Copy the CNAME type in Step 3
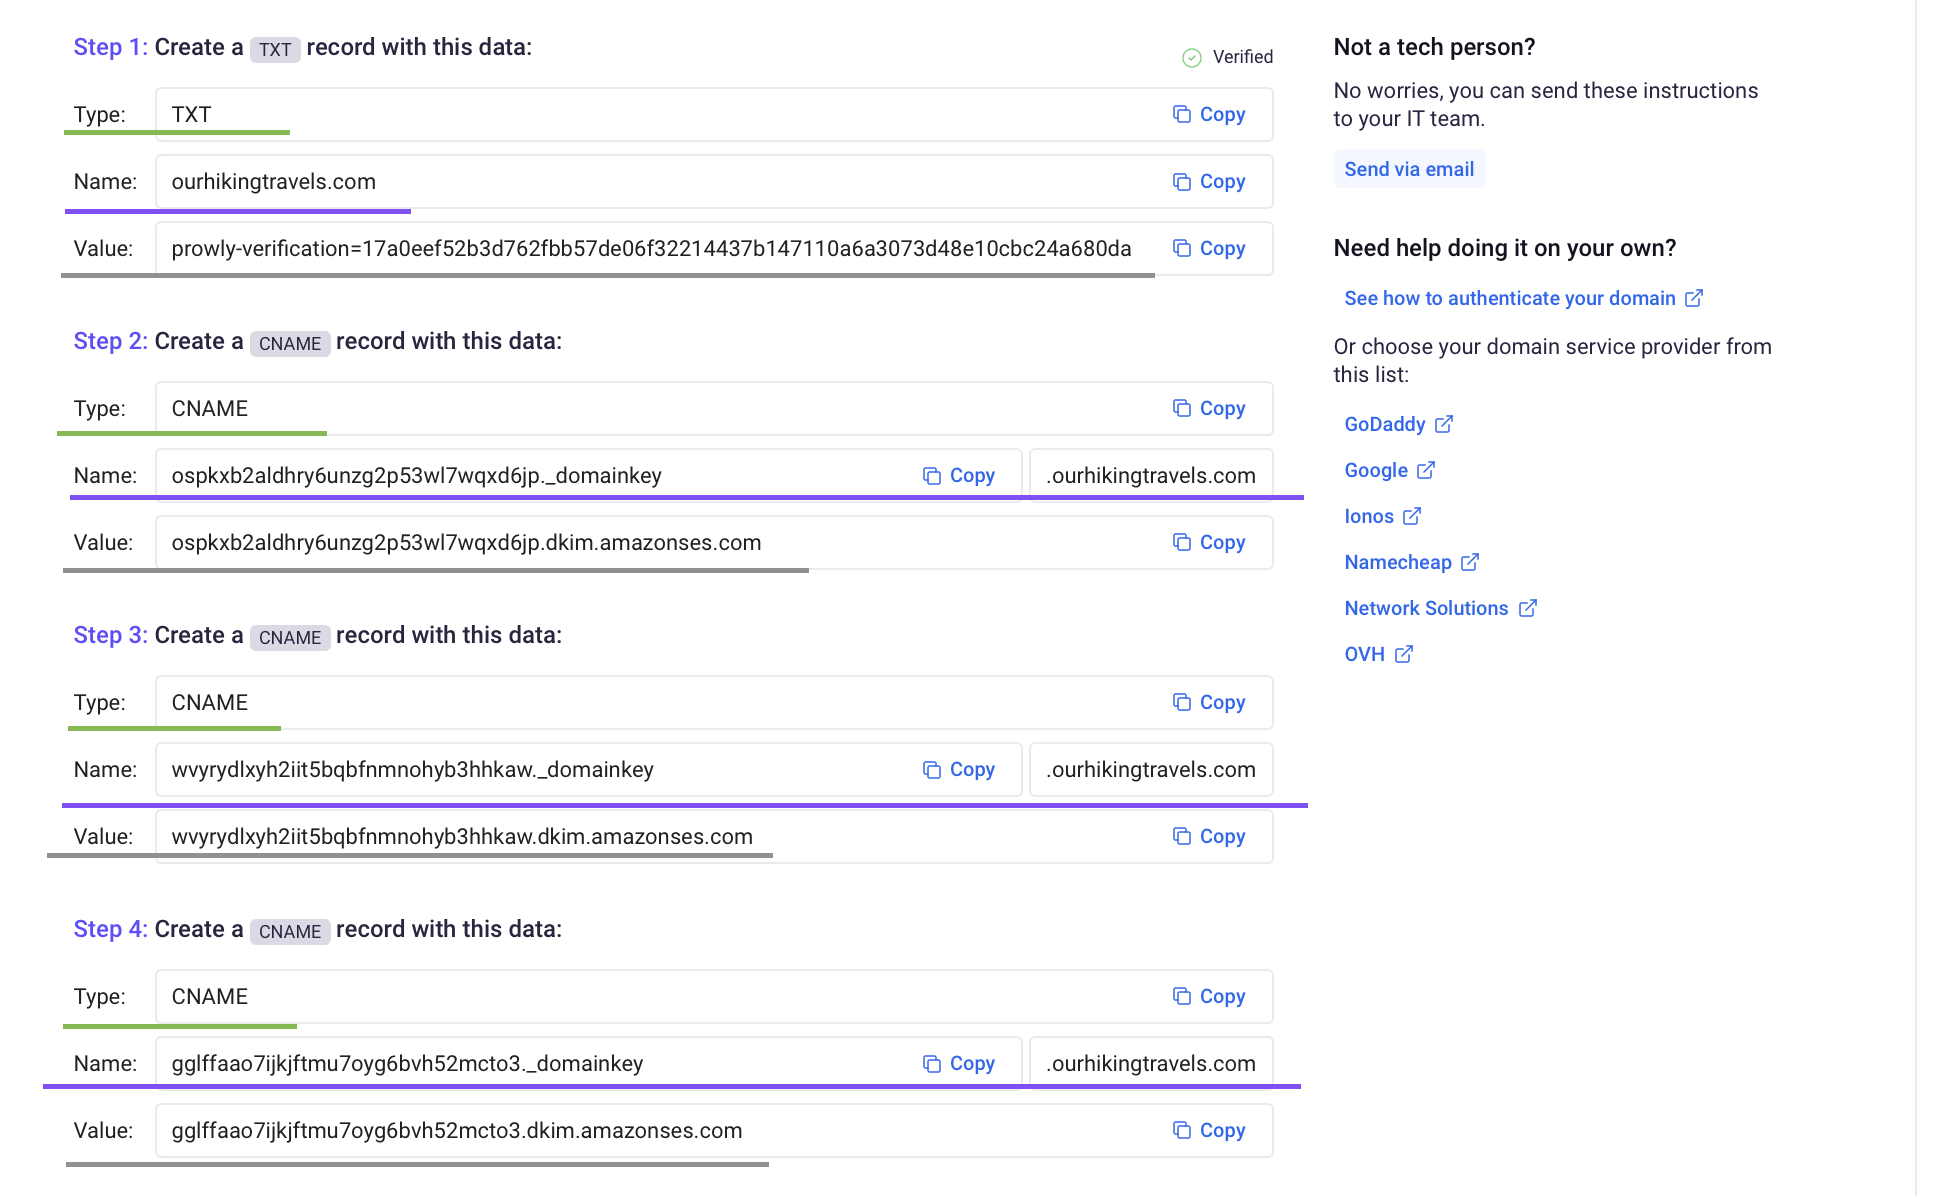 [x=1208, y=702]
